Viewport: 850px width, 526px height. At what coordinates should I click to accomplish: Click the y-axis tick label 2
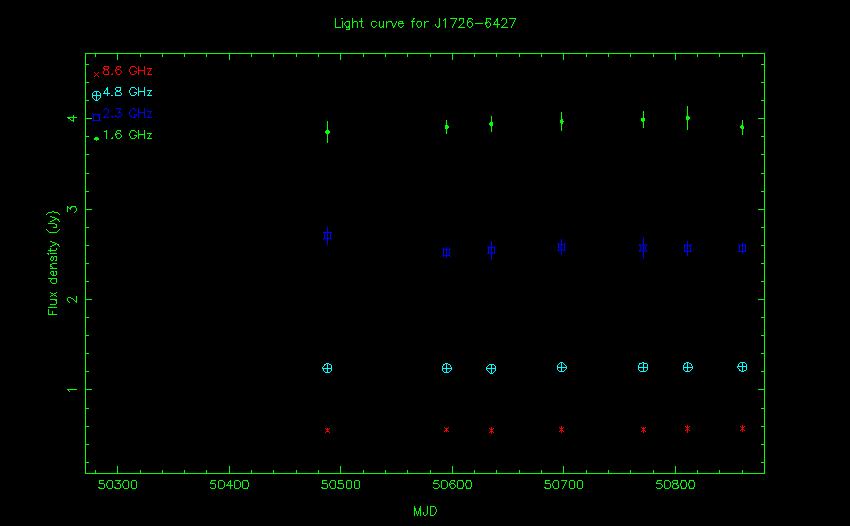[72, 299]
